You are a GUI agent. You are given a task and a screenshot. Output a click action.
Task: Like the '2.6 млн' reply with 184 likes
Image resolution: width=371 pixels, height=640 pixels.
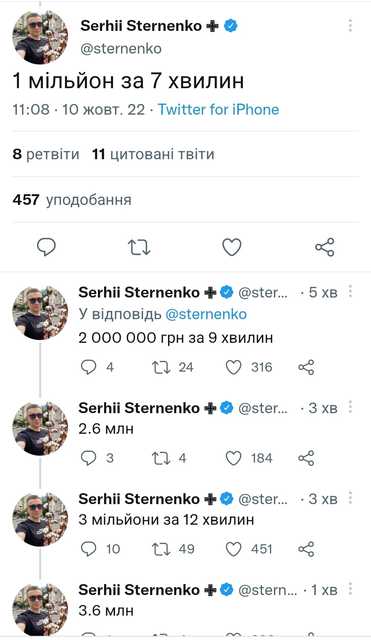233,458
